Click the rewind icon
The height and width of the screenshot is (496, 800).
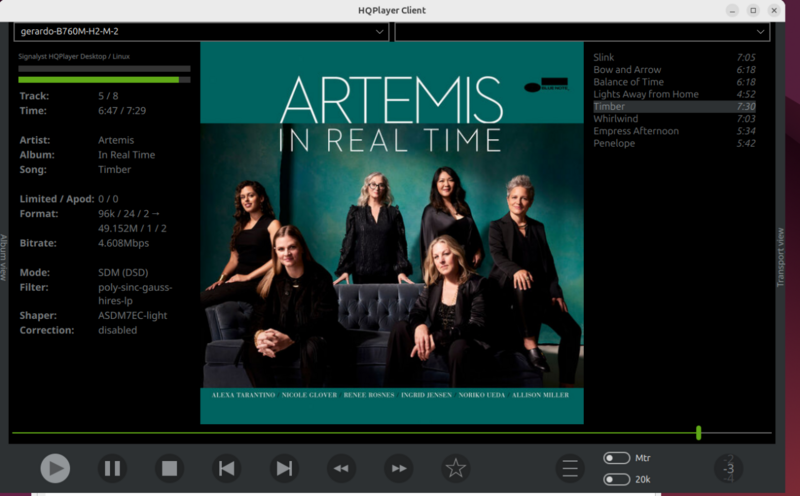coord(342,467)
